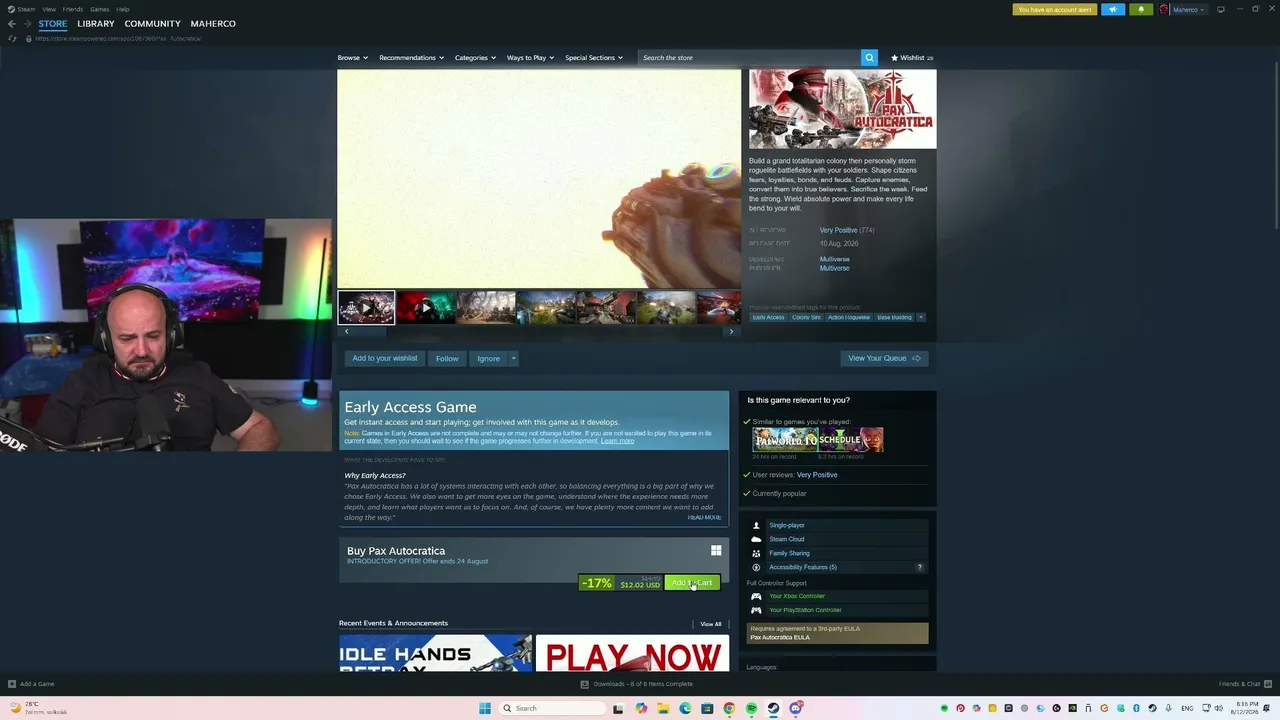
Task: Open the Games menu
Action: point(100,9)
